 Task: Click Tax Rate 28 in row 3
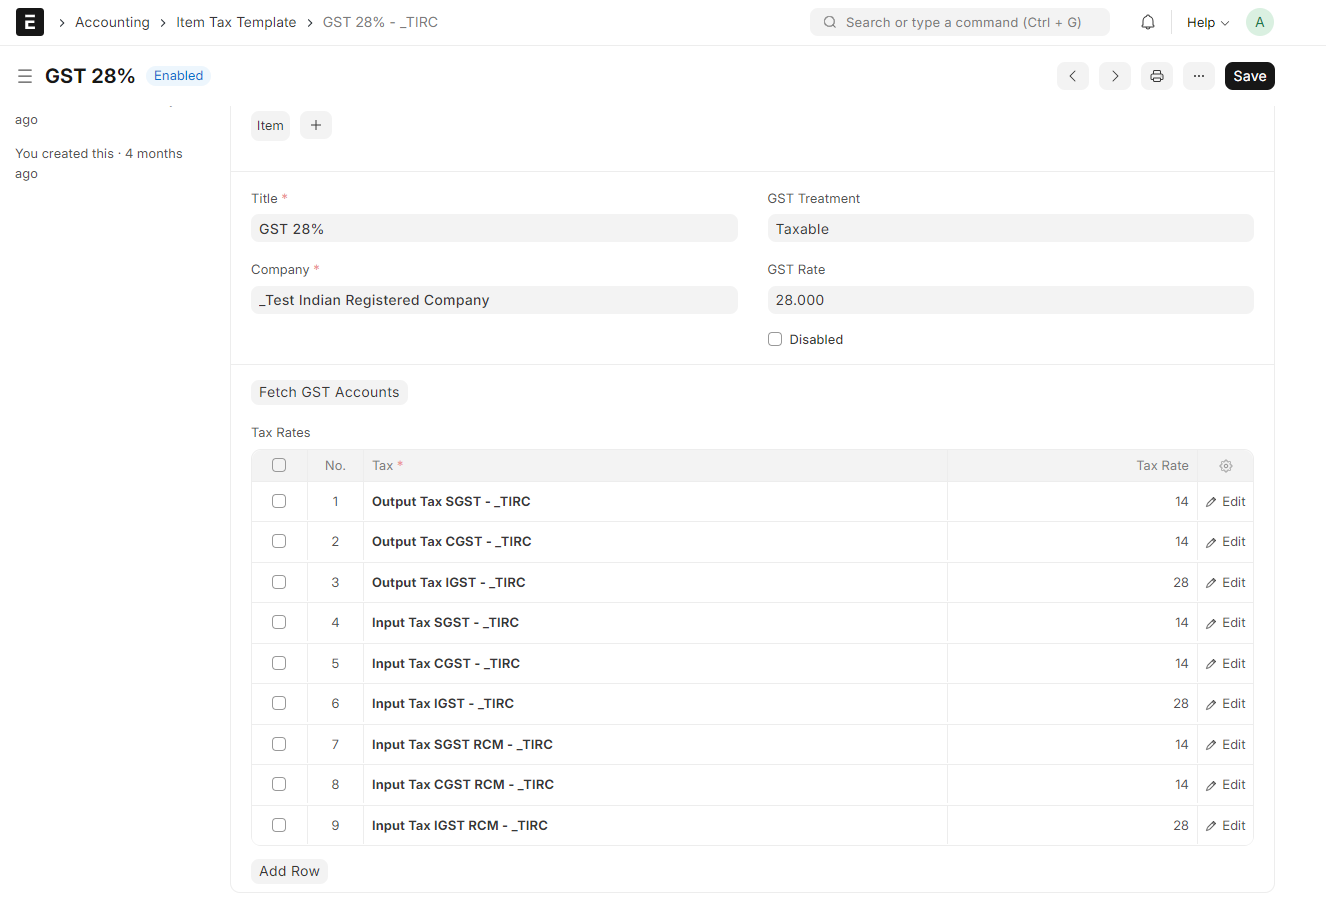pyautogui.click(x=1072, y=583)
